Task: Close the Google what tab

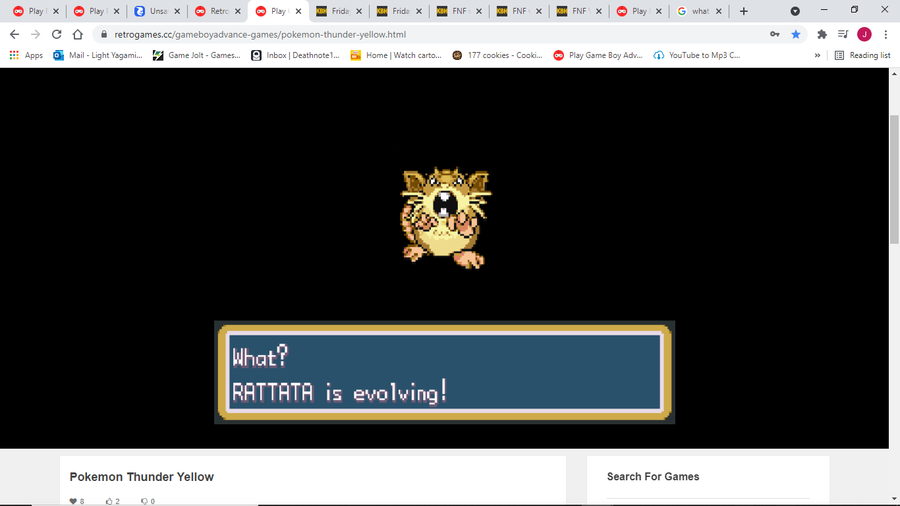Action: tap(719, 11)
